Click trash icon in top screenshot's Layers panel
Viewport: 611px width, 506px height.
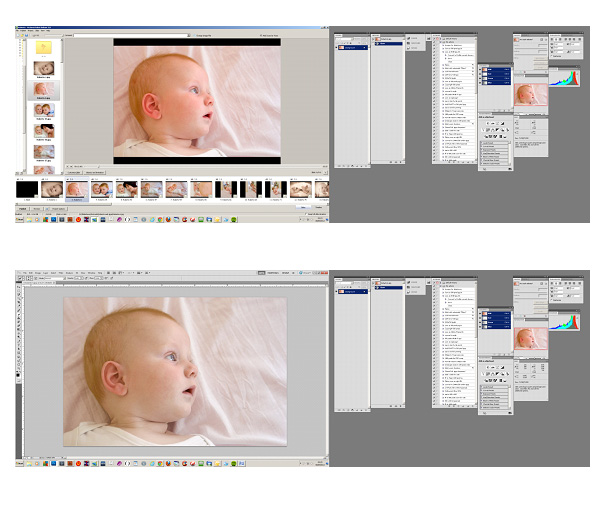click(366, 166)
